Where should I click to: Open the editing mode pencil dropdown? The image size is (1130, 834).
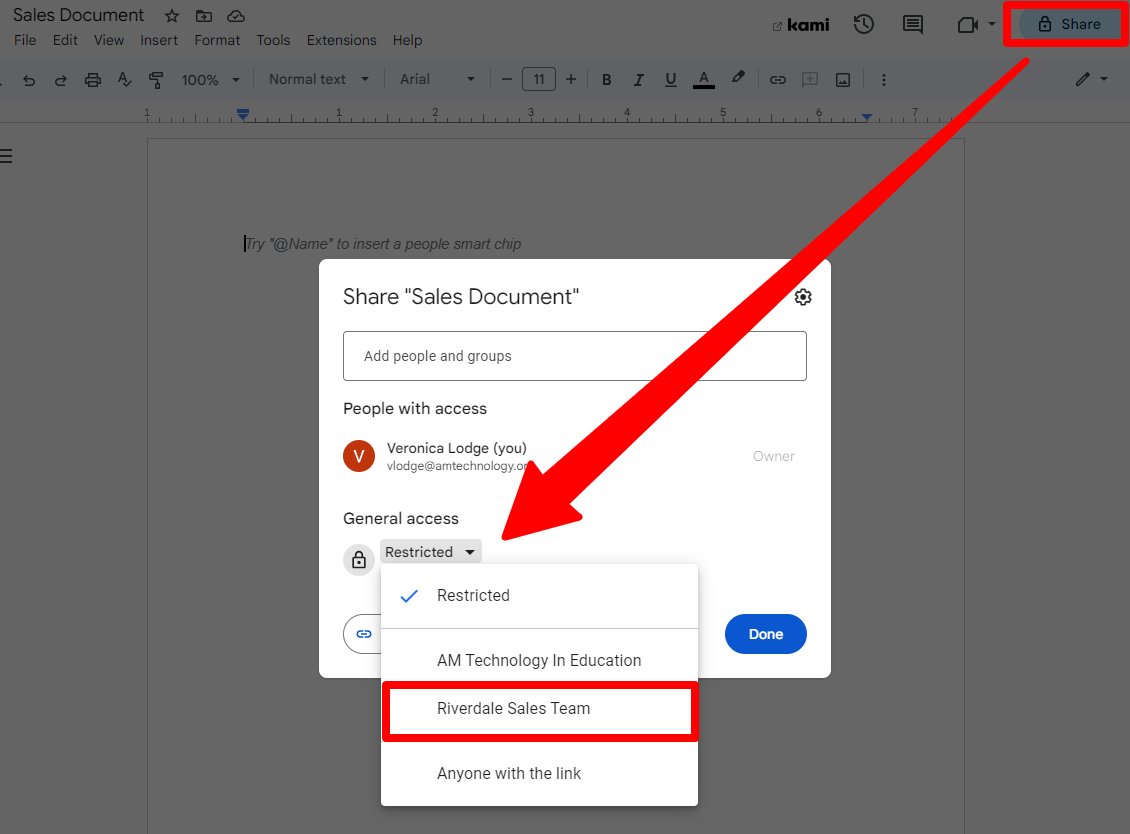click(1091, 79)
